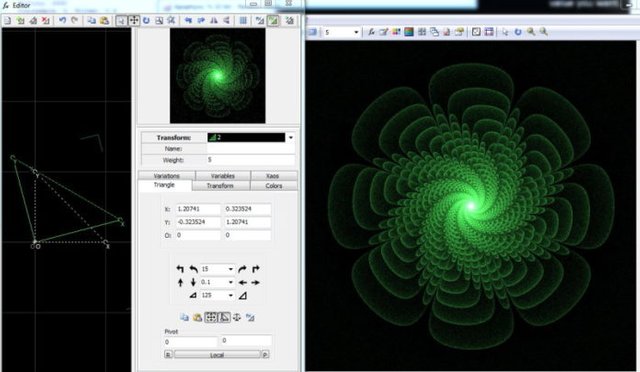Scale triangle up with large triangle icon
The image size is (640, 372).
(243, 295)
